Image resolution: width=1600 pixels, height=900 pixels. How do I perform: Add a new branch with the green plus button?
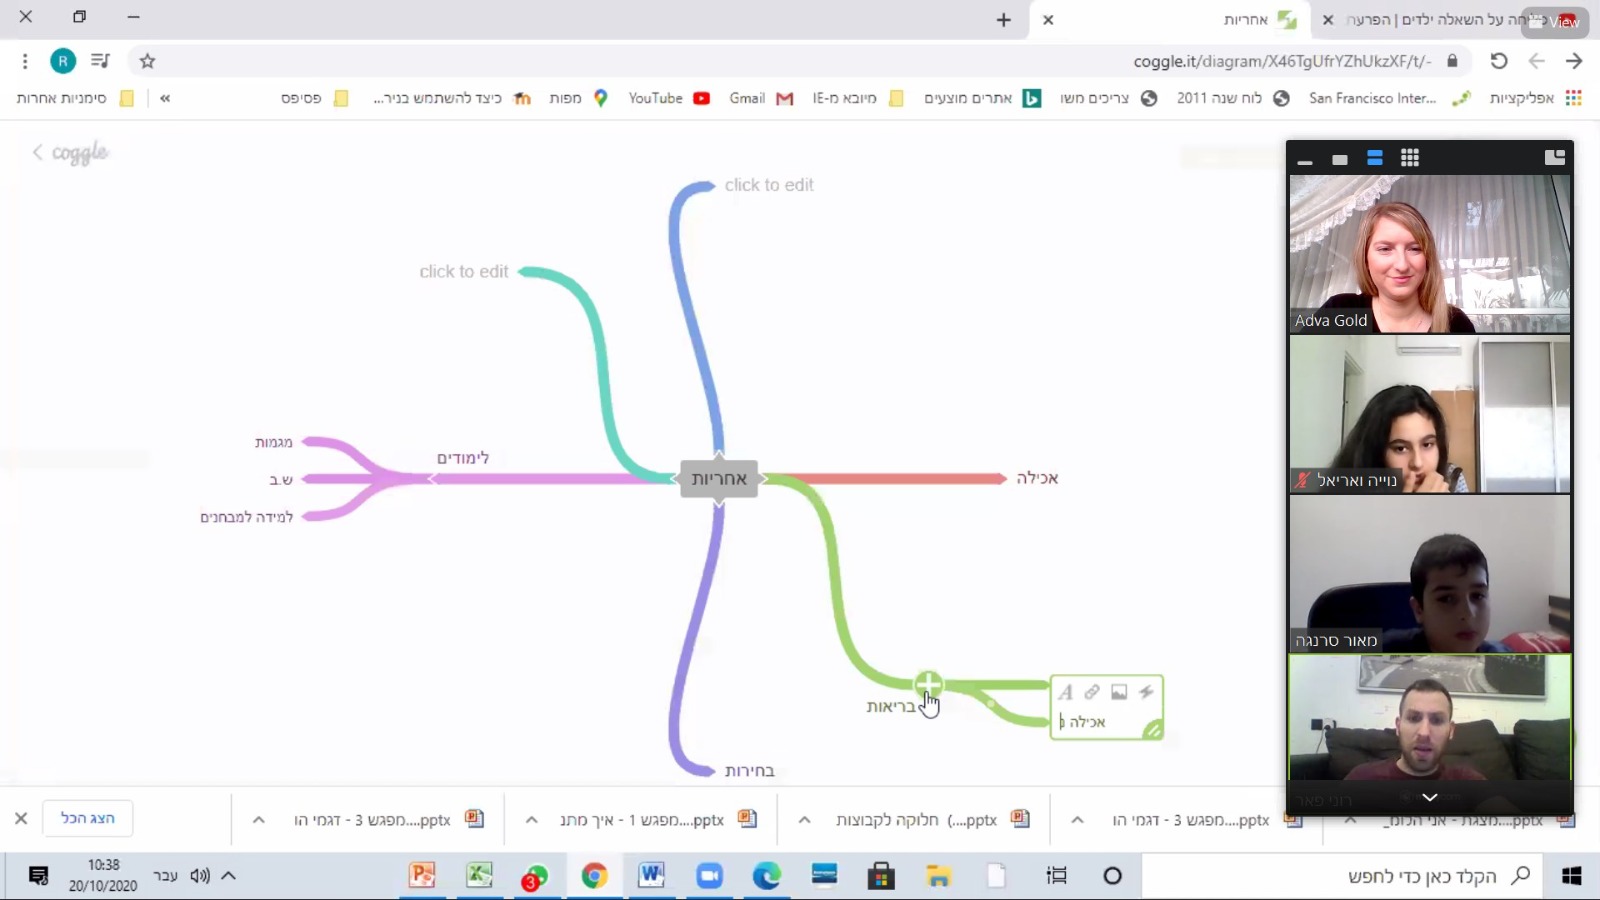coord(928,684)
